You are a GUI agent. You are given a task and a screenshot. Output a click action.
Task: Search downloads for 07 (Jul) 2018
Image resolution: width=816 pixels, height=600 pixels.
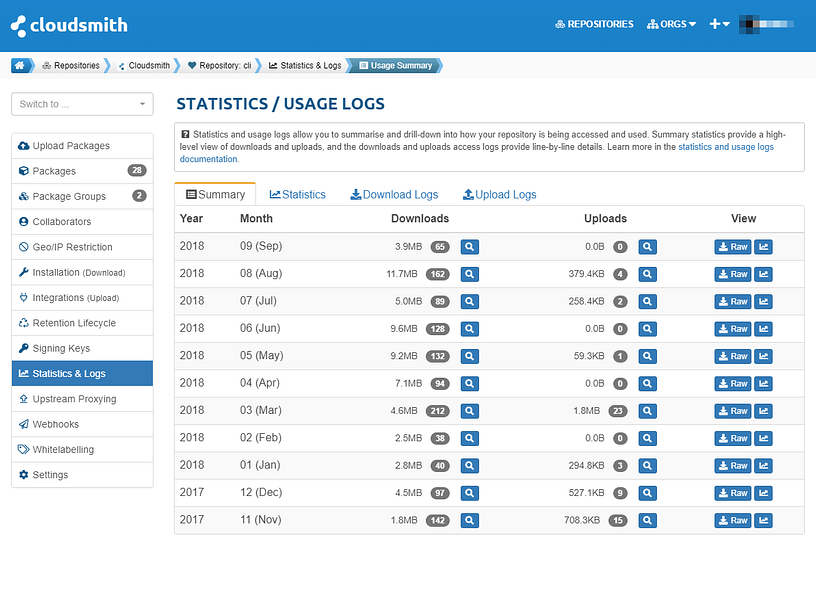pos(469,301)
